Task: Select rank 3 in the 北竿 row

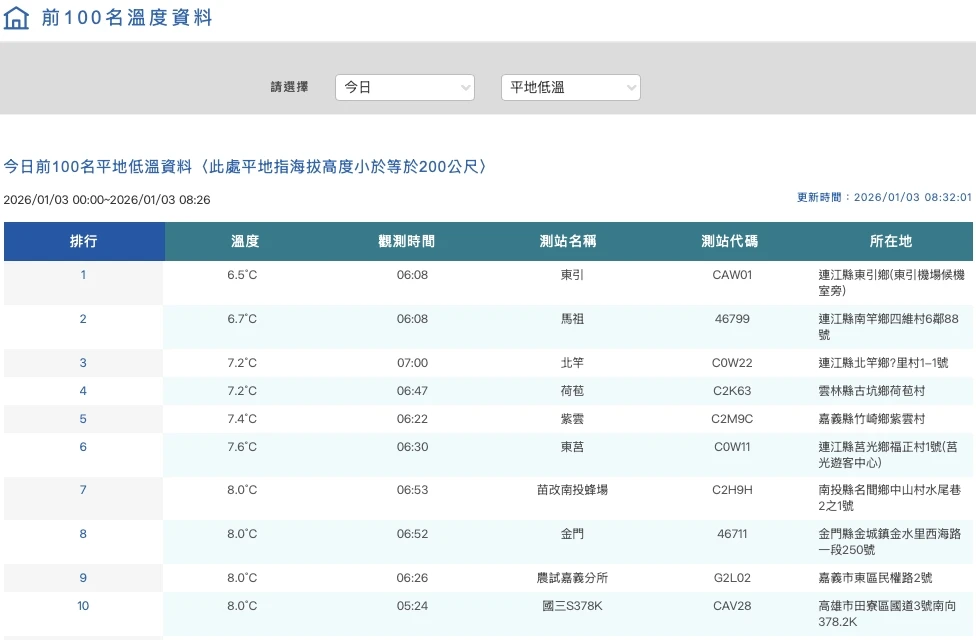Action: point(84,363)
